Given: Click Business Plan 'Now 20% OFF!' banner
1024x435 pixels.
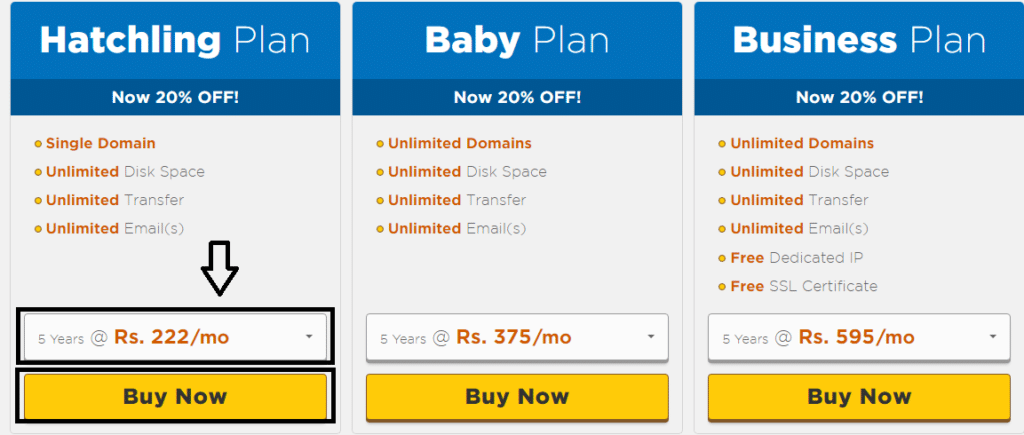Looking at the screenshot, I should coord(859,98).
